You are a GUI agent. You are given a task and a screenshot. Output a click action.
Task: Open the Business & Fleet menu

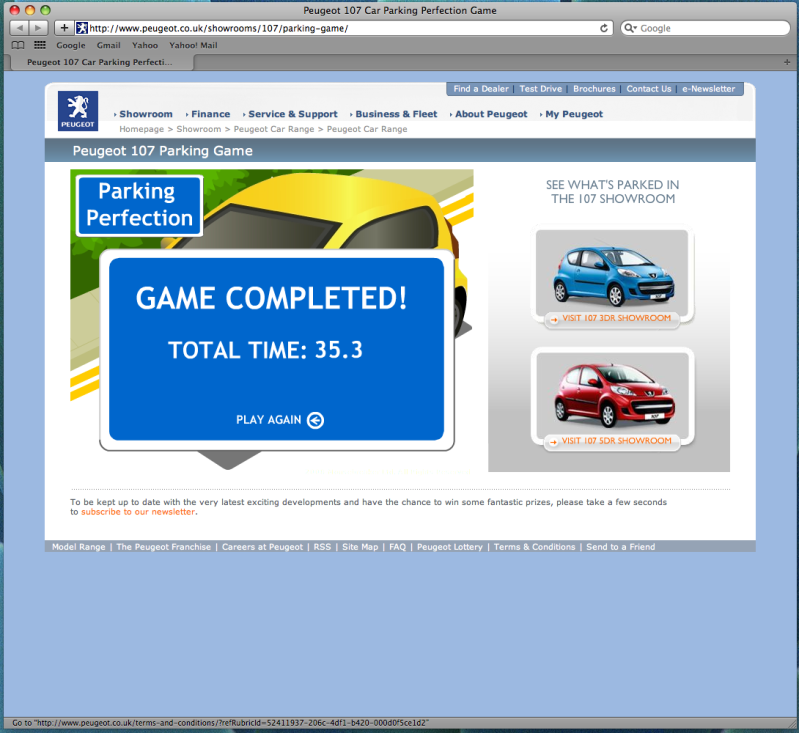[396, 114]
